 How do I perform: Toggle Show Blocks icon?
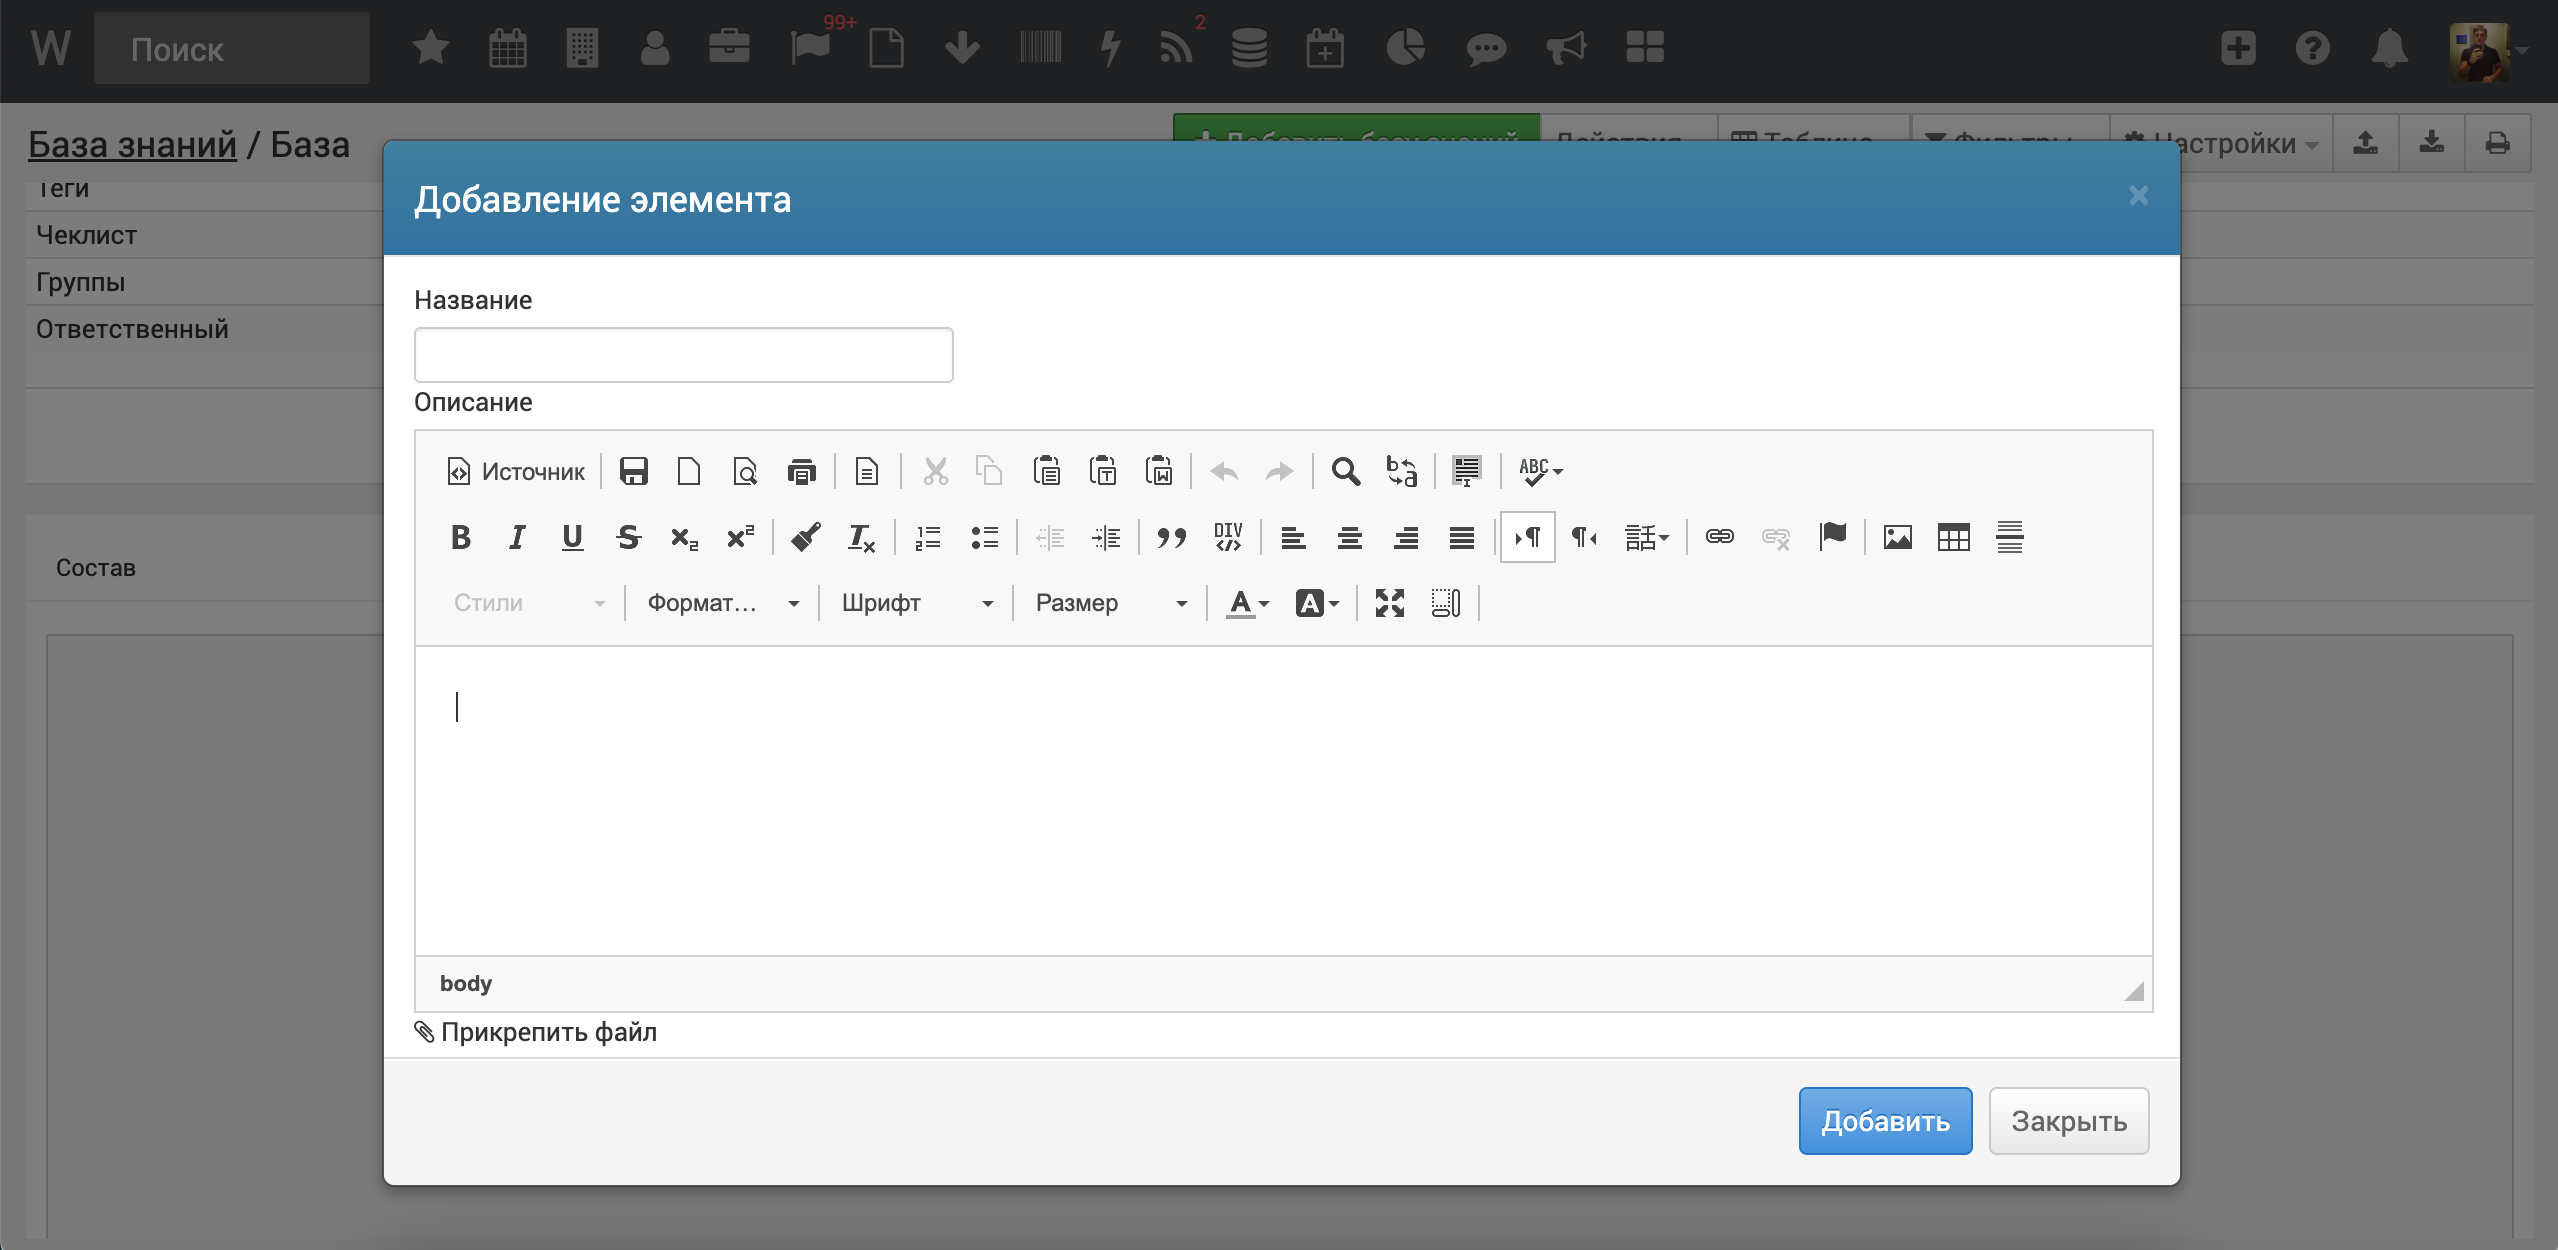tap(1445, 603)
